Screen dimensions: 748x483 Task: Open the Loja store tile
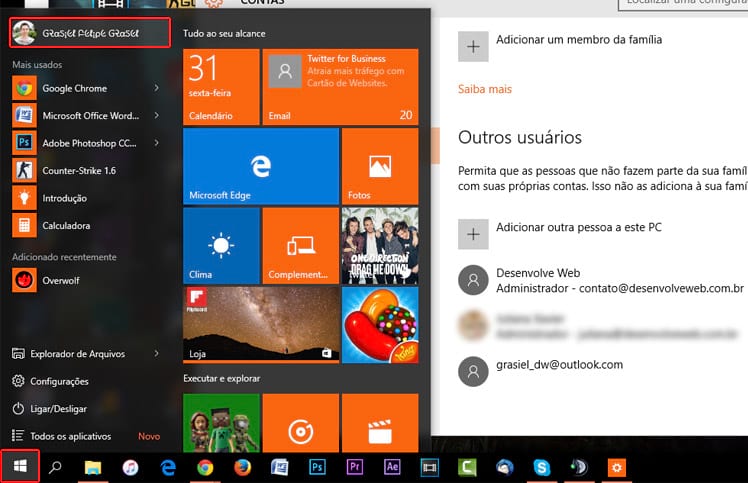point(261,325)
